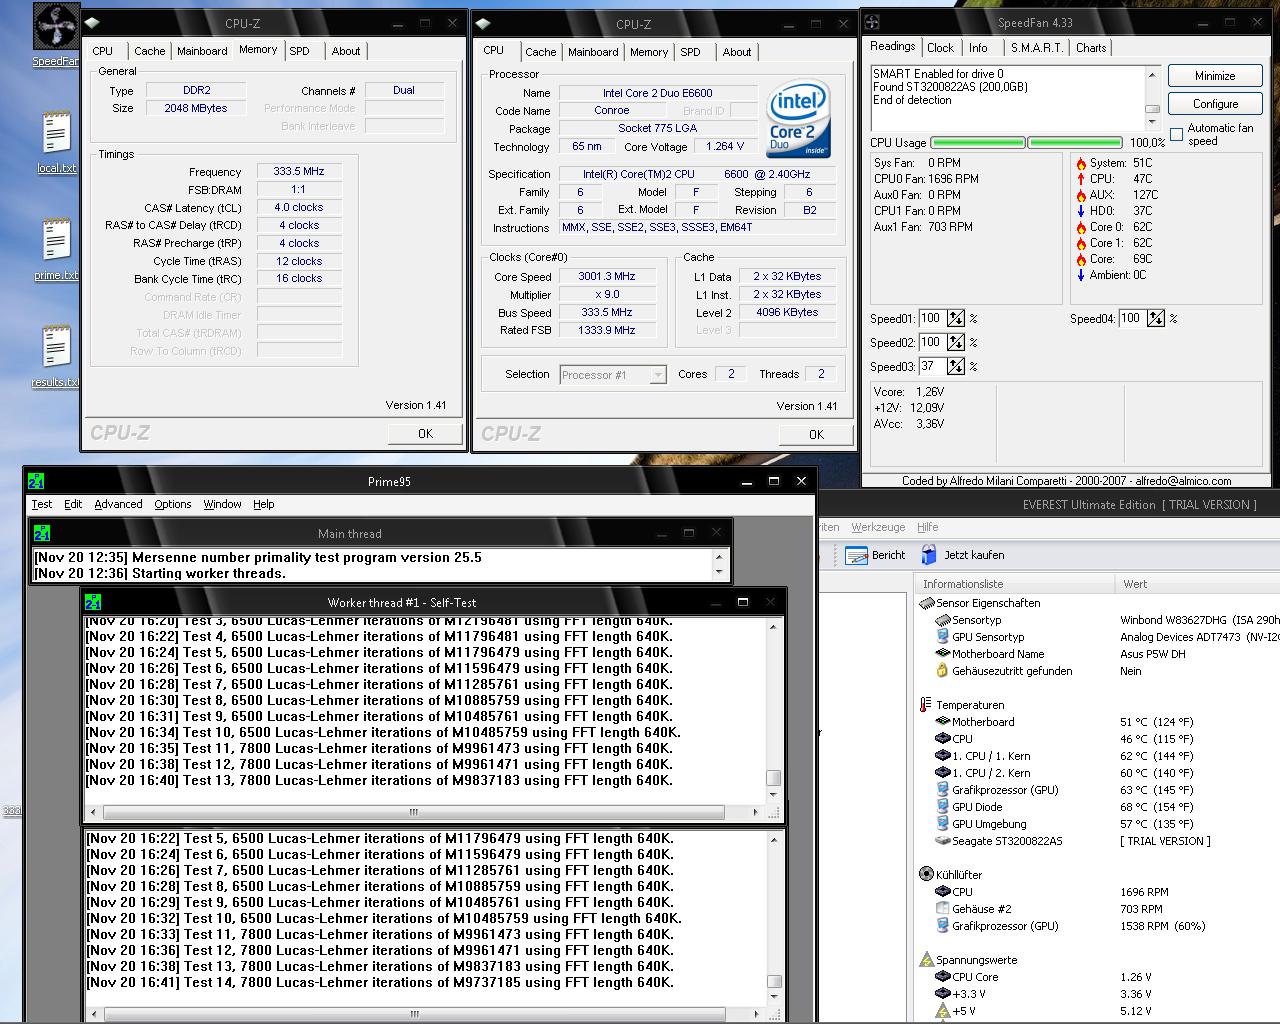Click Prime95 title bar app icon
The height and width of the screenshot is (1024, 1280).
[x=36, y=481]
